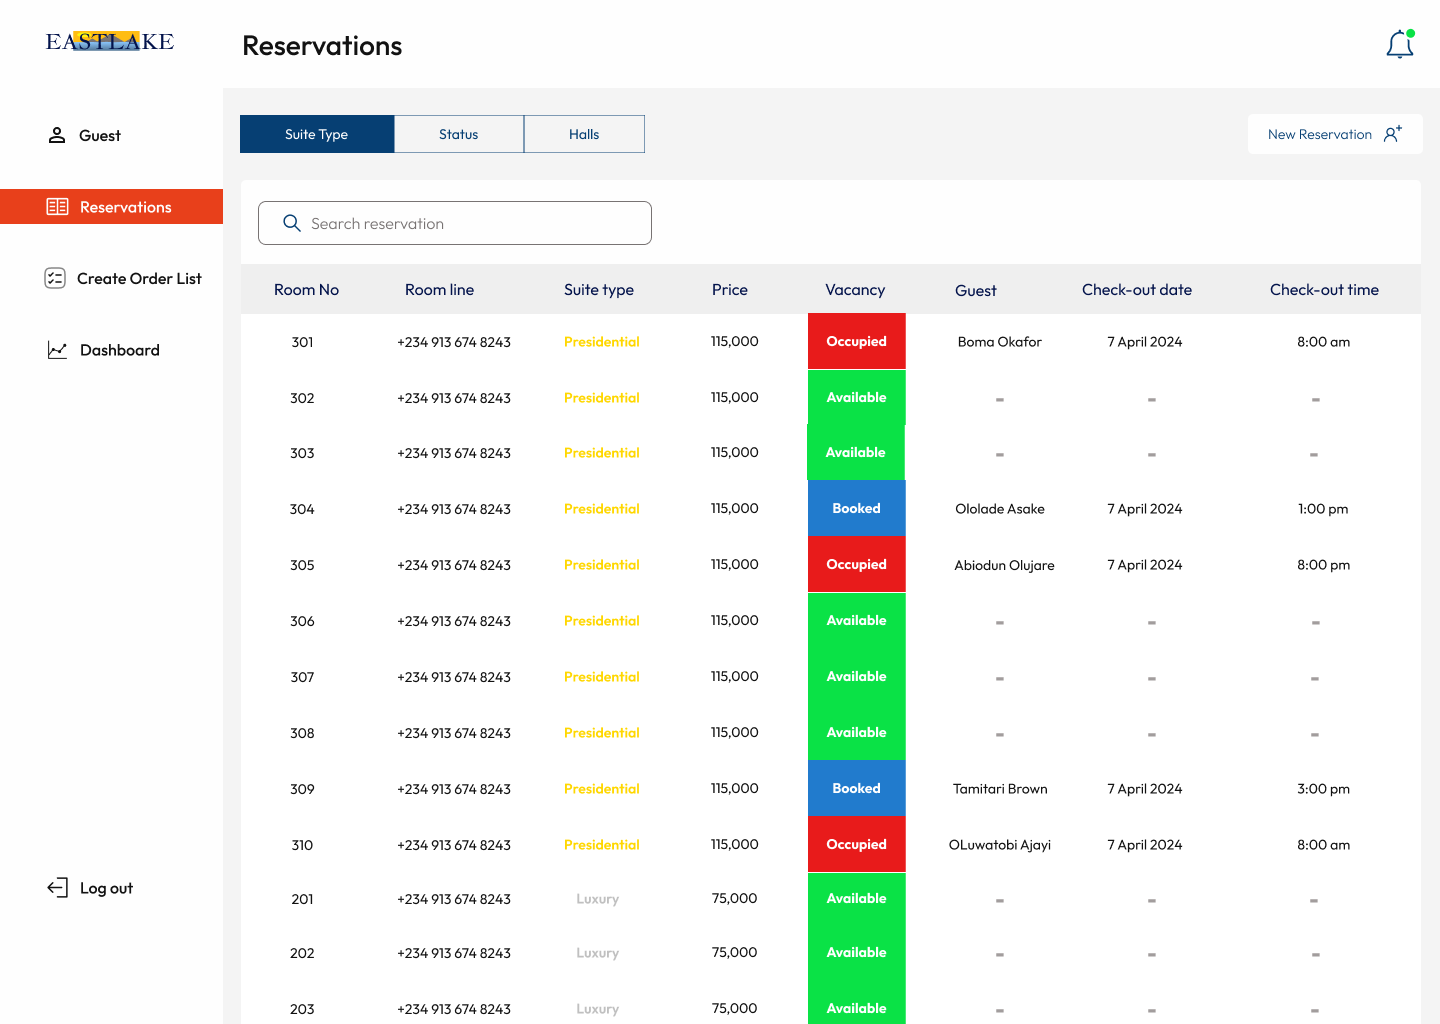Switch to the Suite Type tab
Image resolution: width=1440 pixels, height=1024 pixels.
click(x=317, y=134)
